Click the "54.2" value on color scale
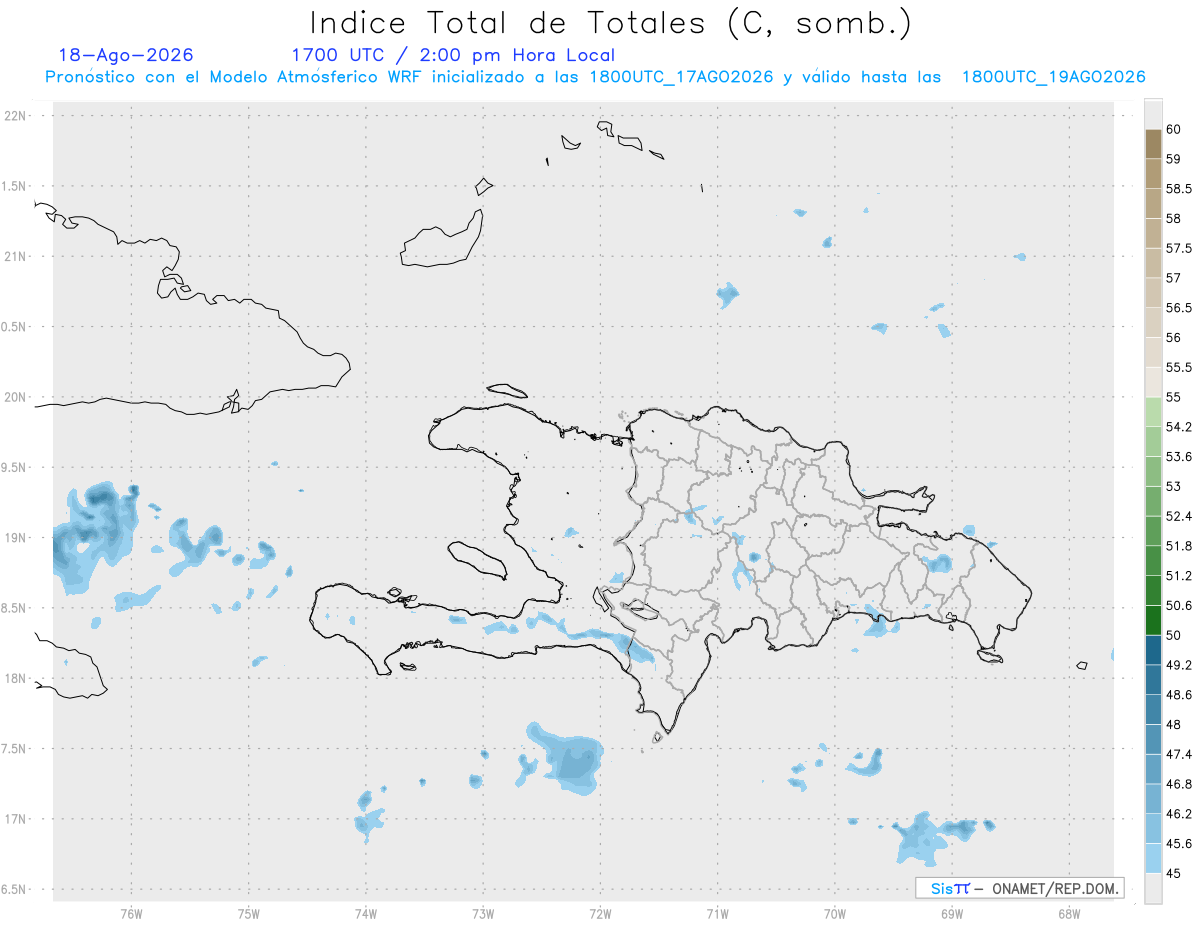The height and width of the screenshot is (927, 1200). tap(1179, 427)
